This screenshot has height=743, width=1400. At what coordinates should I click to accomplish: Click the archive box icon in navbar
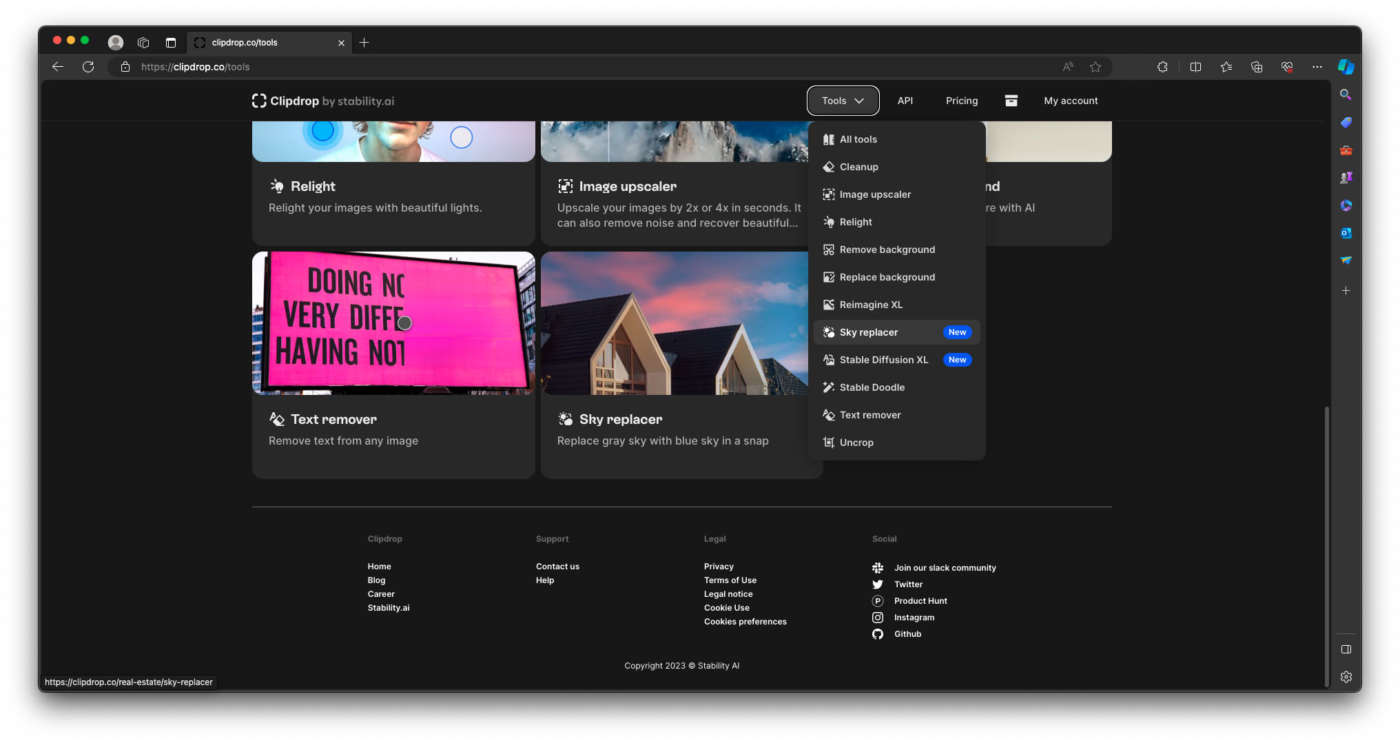[x=1011, y=101]
